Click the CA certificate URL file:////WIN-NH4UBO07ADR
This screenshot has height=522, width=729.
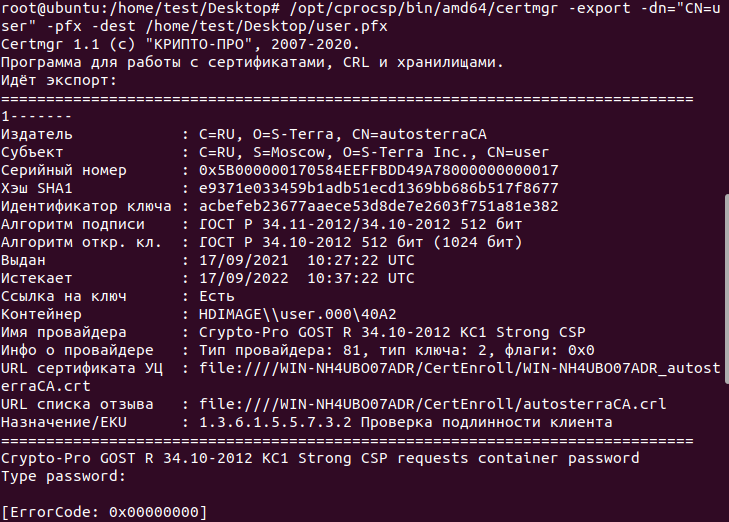pyautogui.click(x=460, y=377)
